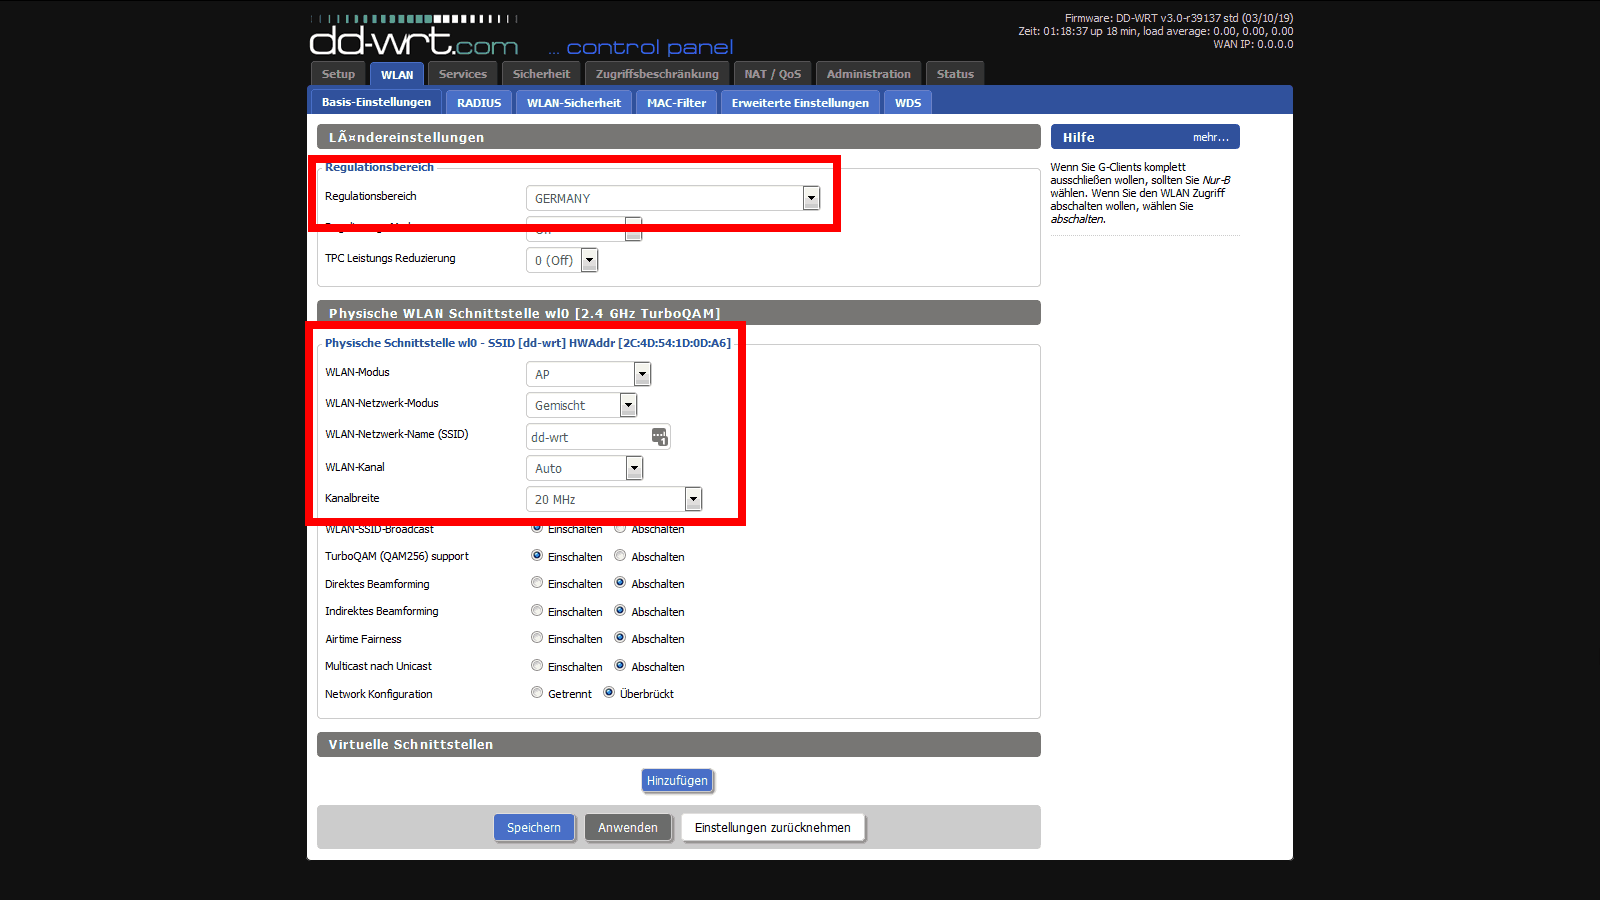Open the RADIUS sub-tab
The image size is (1600, 900).
click(x=479, y=103)
